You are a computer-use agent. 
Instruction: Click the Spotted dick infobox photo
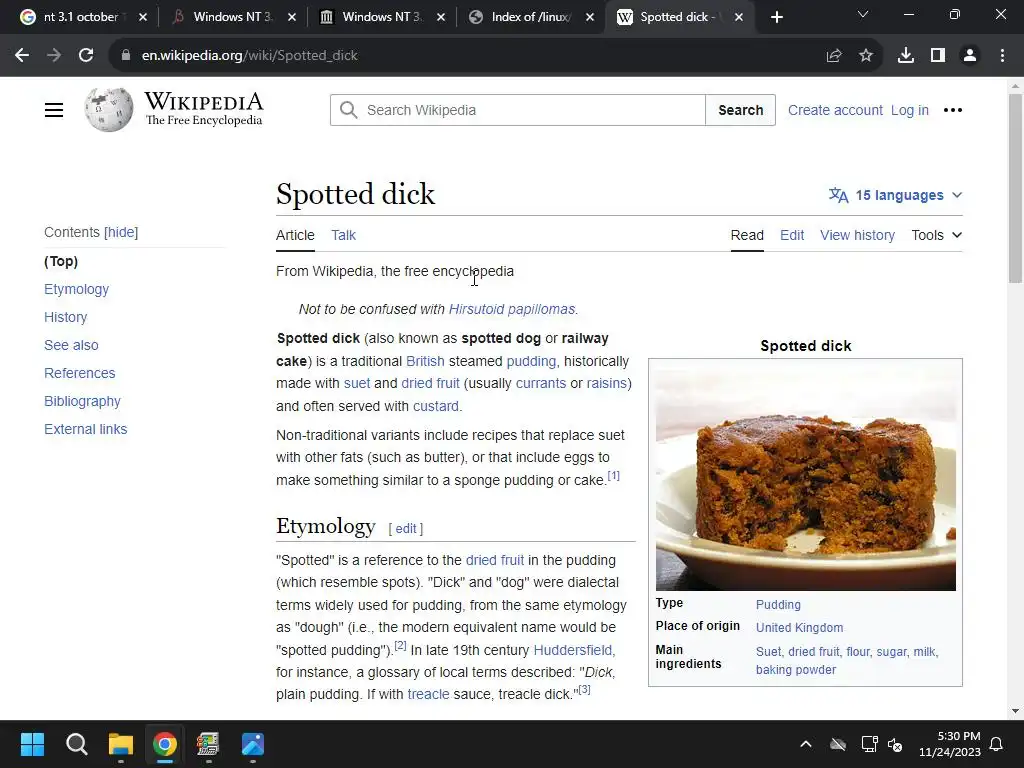click(x=806, y=479)
